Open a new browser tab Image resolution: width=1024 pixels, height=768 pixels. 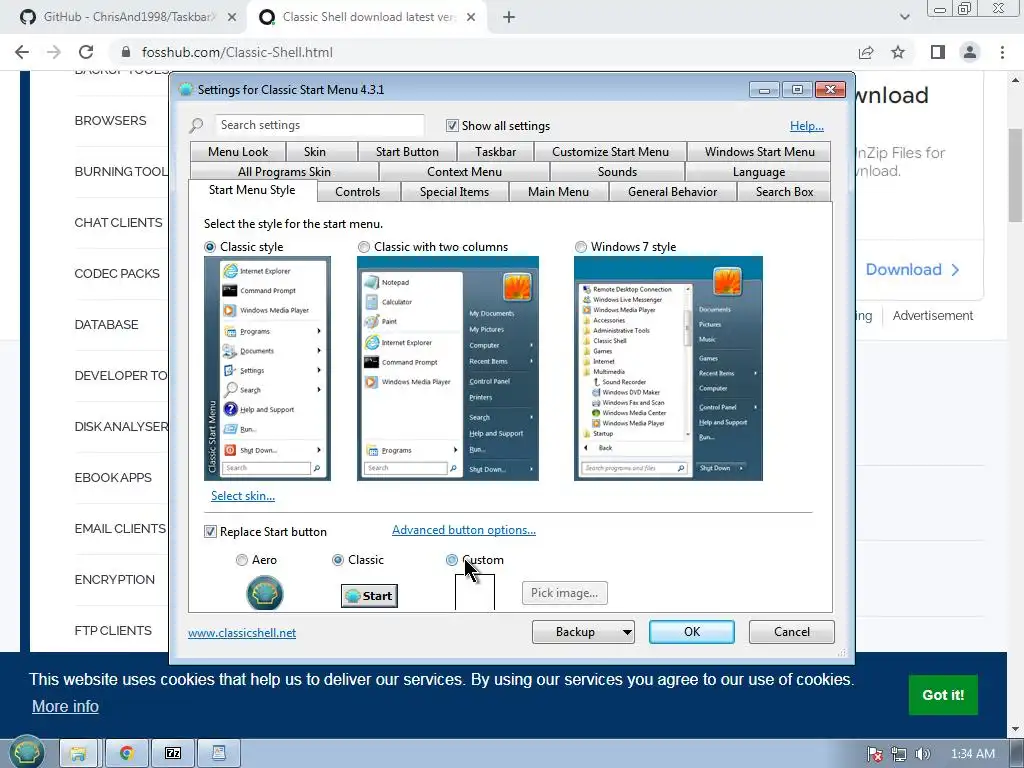[509, 17]
